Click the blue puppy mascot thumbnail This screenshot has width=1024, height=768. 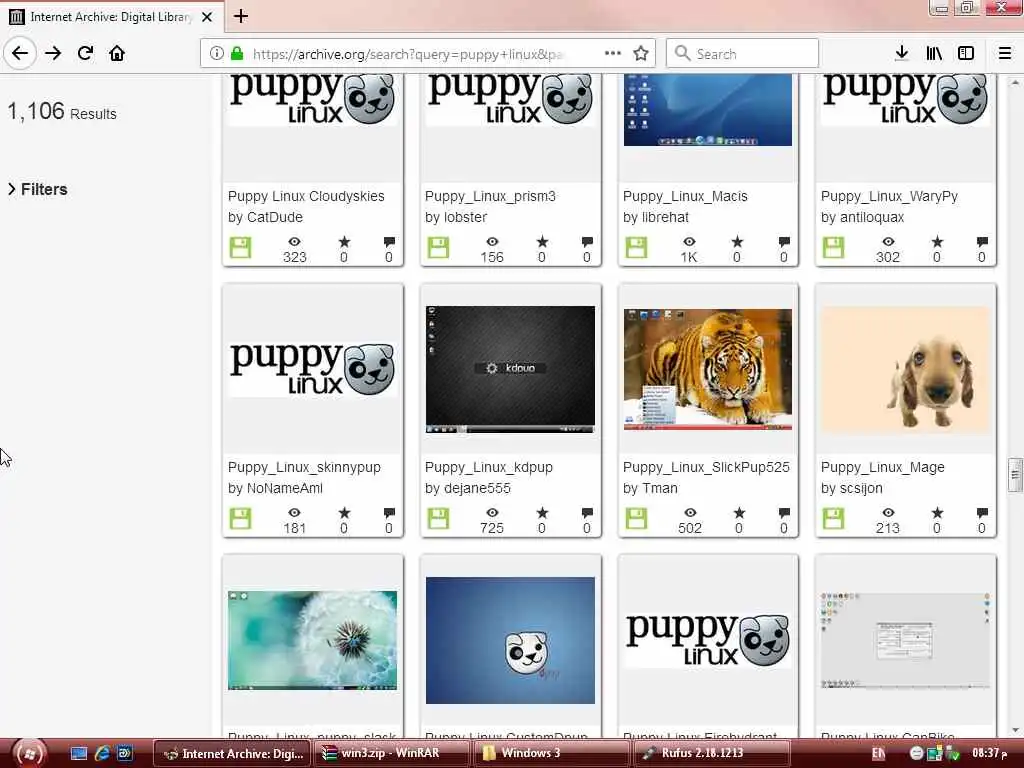(x=510, y=641)
